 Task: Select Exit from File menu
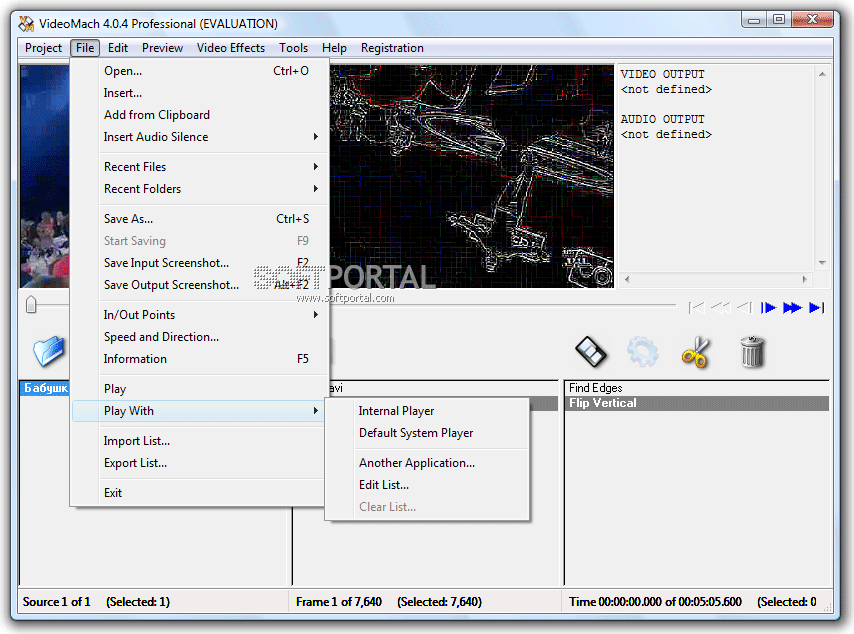(200, 493)
